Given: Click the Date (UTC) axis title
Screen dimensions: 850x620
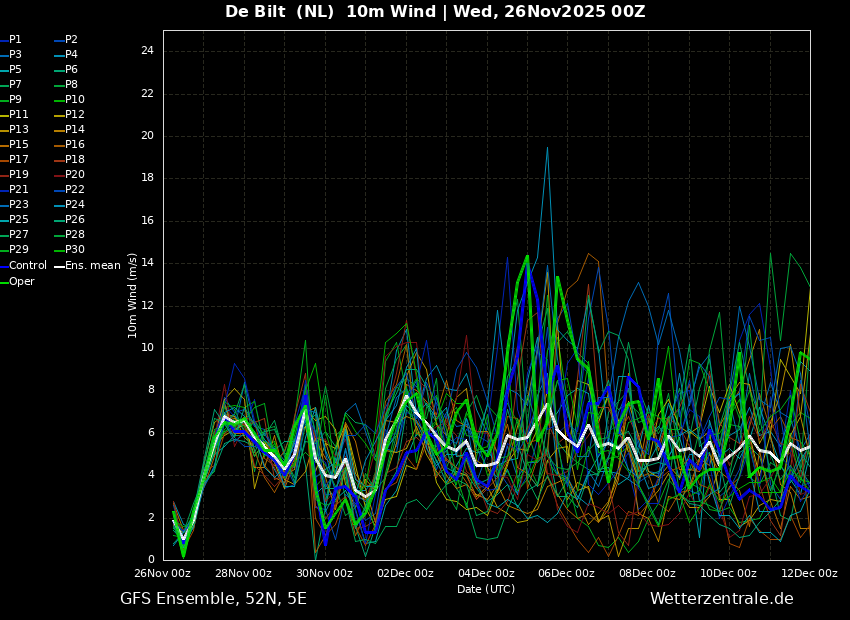Looking at the screenshot, I should click(x=486, y=589).
